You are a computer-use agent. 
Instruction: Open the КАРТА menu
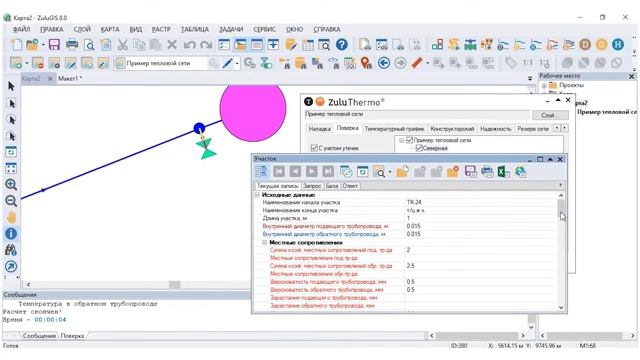tap(110, 29)
